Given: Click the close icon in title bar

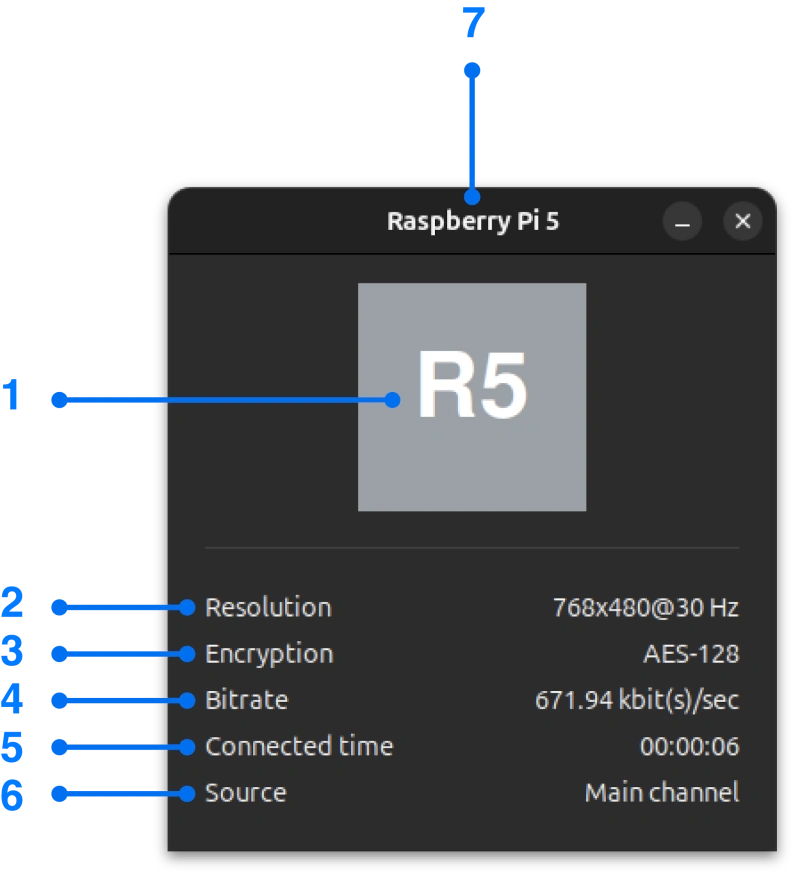Looking at the screenshot, I should click(x=742, y=222).
